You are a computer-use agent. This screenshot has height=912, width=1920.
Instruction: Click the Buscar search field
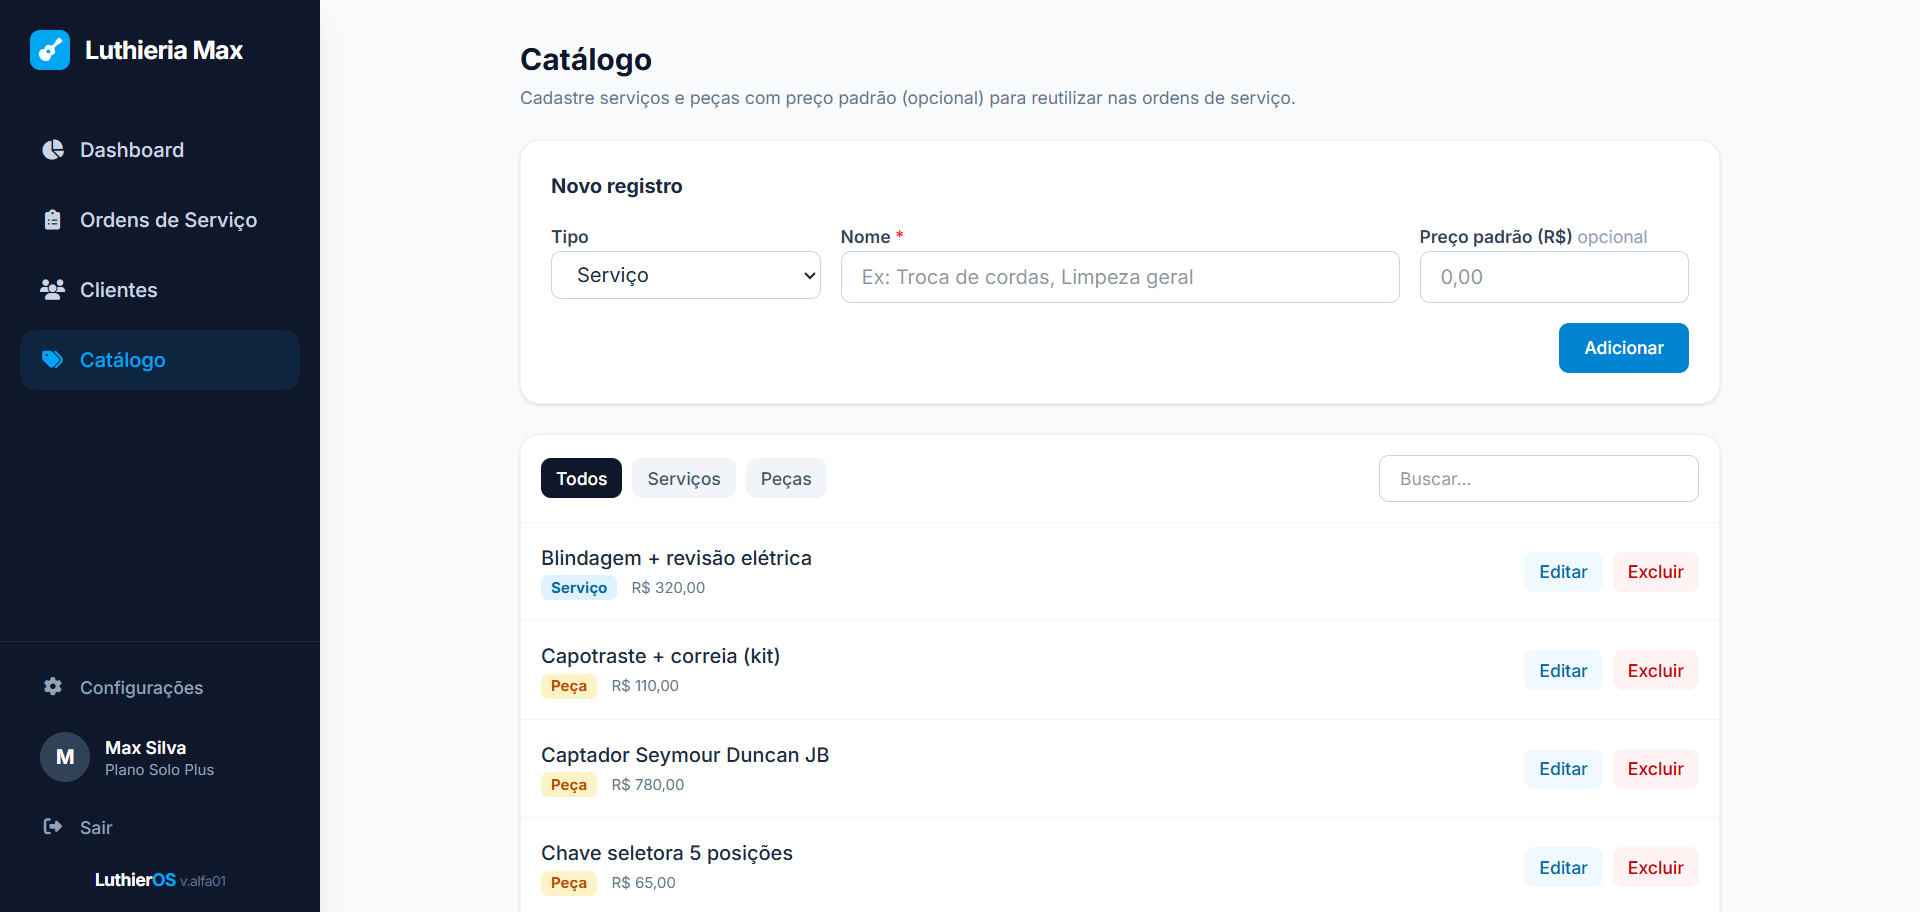click(1538, 478)
